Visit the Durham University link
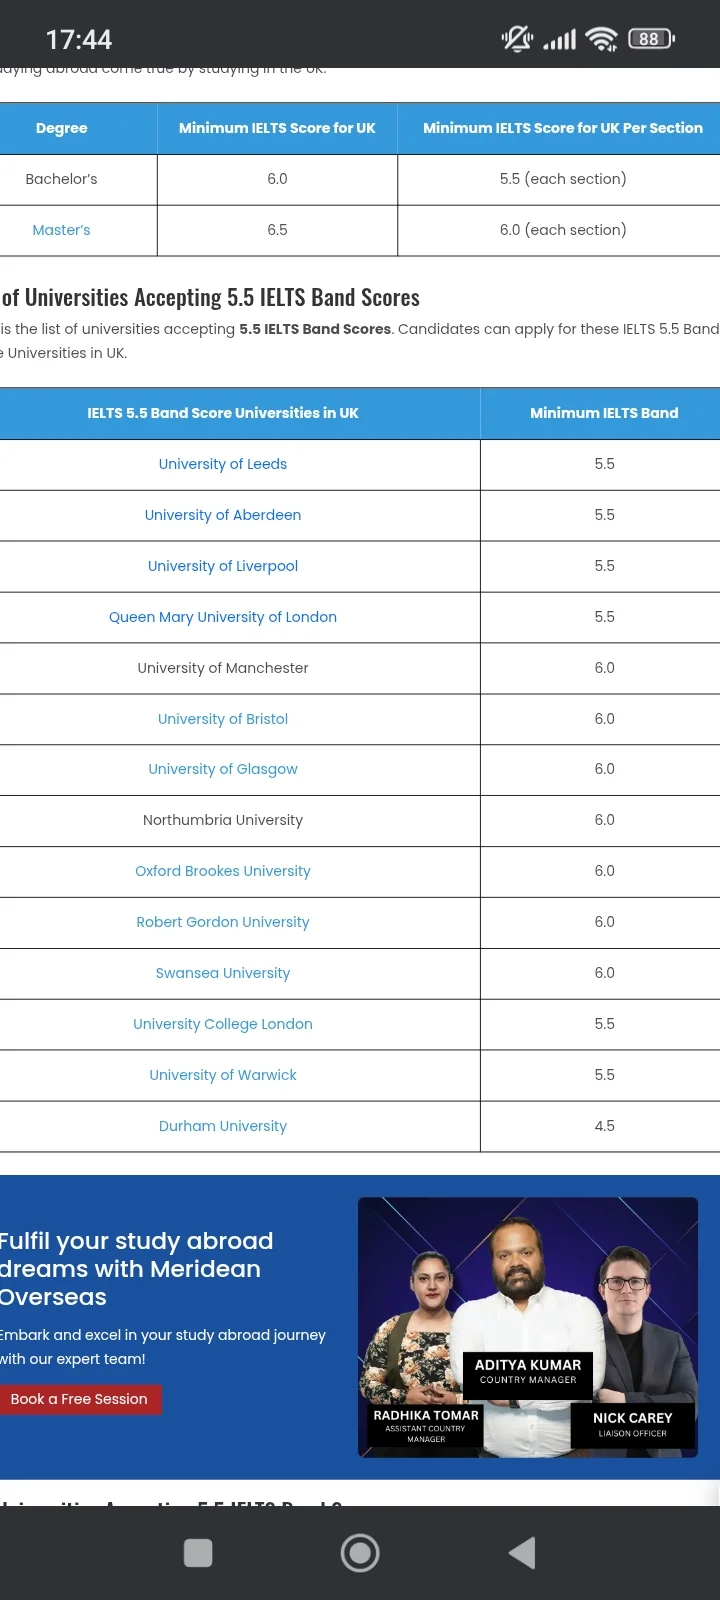720x1600 pixels. click(x=223, y=1126)
